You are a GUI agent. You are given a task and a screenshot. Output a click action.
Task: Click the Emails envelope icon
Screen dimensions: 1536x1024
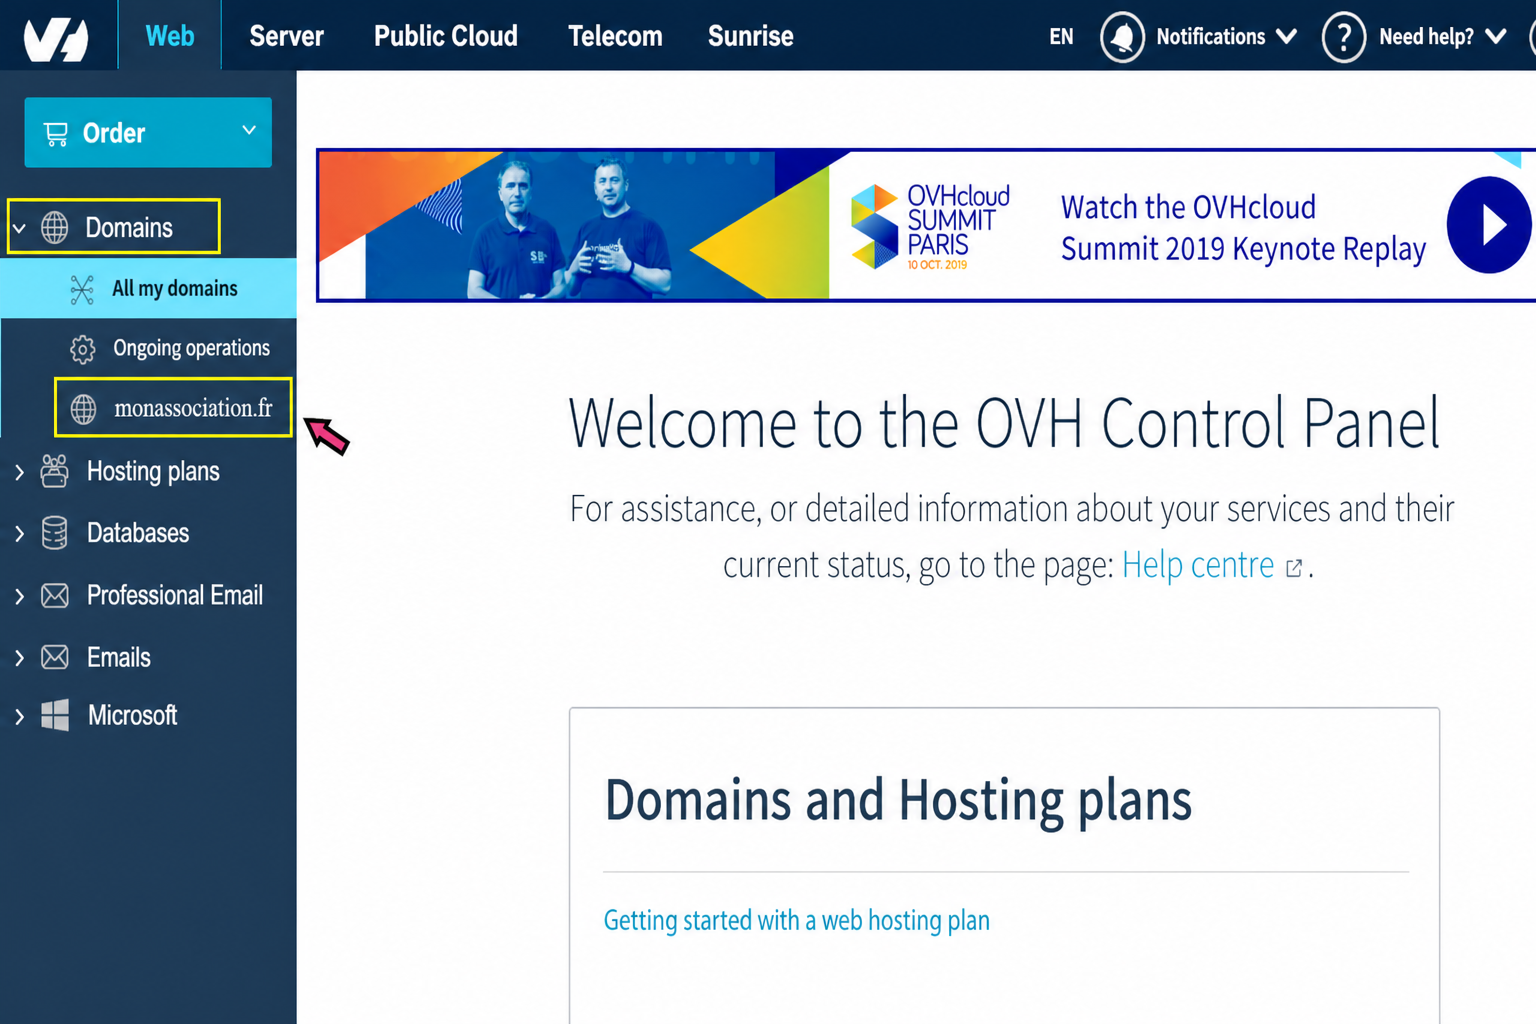coord(55,657)
